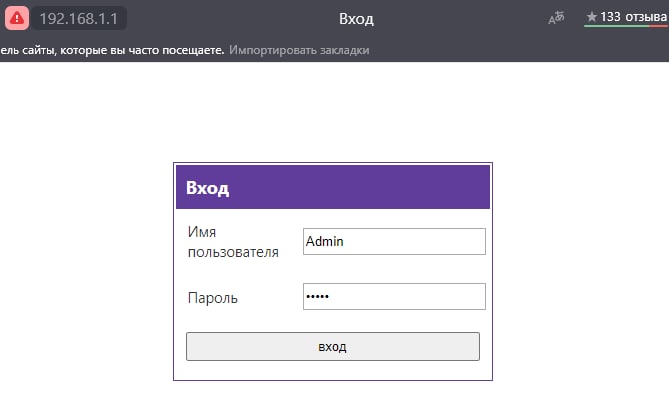
Task: Click the number 133 in the reviews counter
Action: pyautogui.click(x=610, y=17)
